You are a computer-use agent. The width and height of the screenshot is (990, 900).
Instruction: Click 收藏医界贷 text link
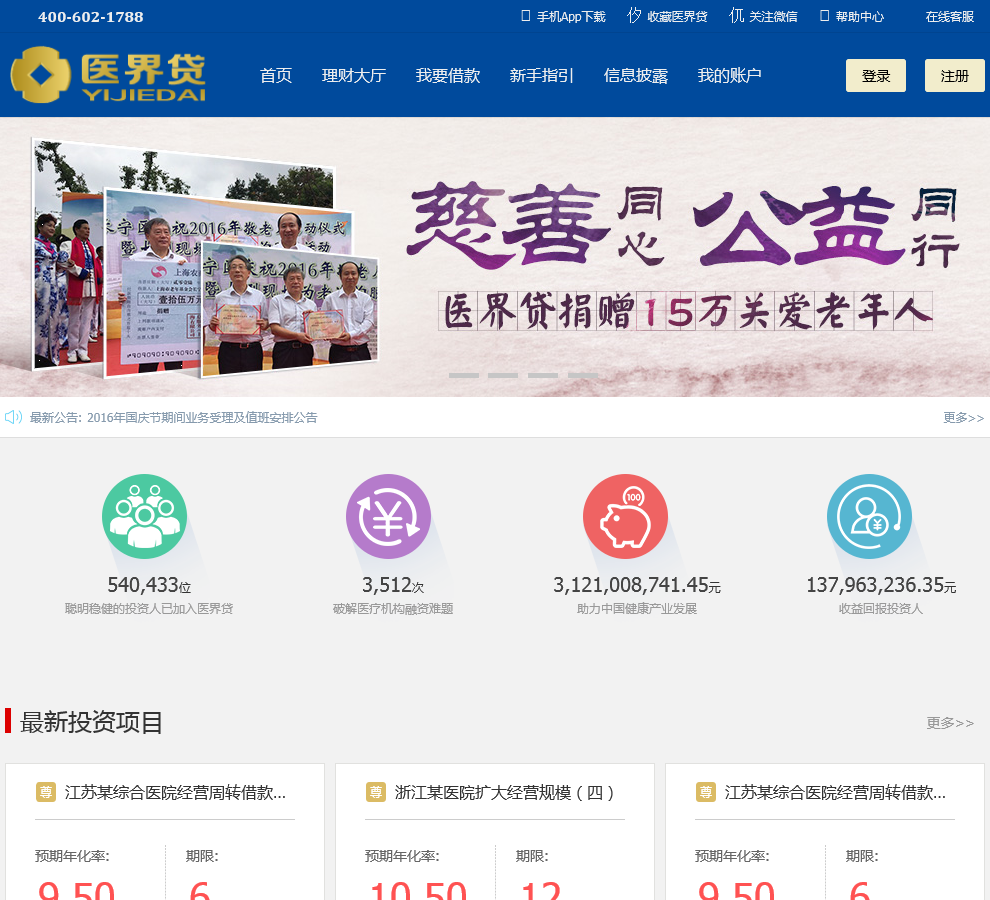(677, 16)
